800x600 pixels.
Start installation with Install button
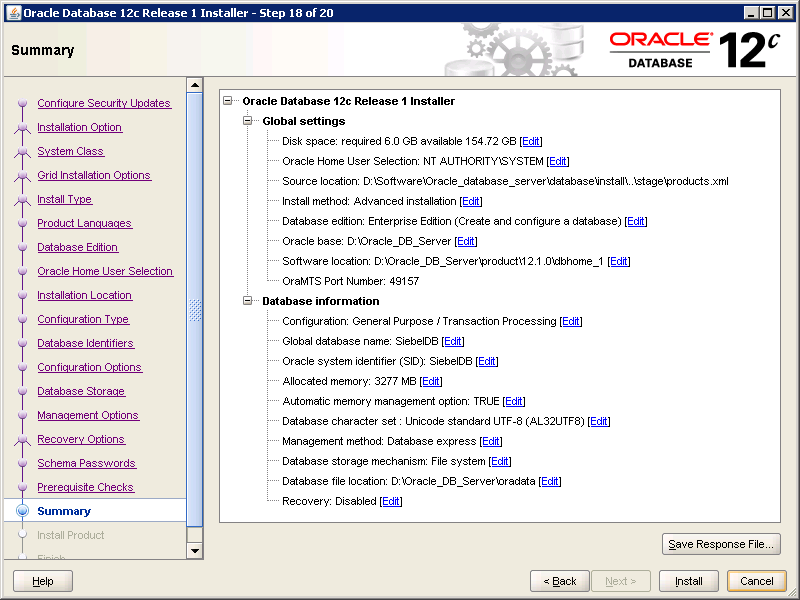point(689,581)
